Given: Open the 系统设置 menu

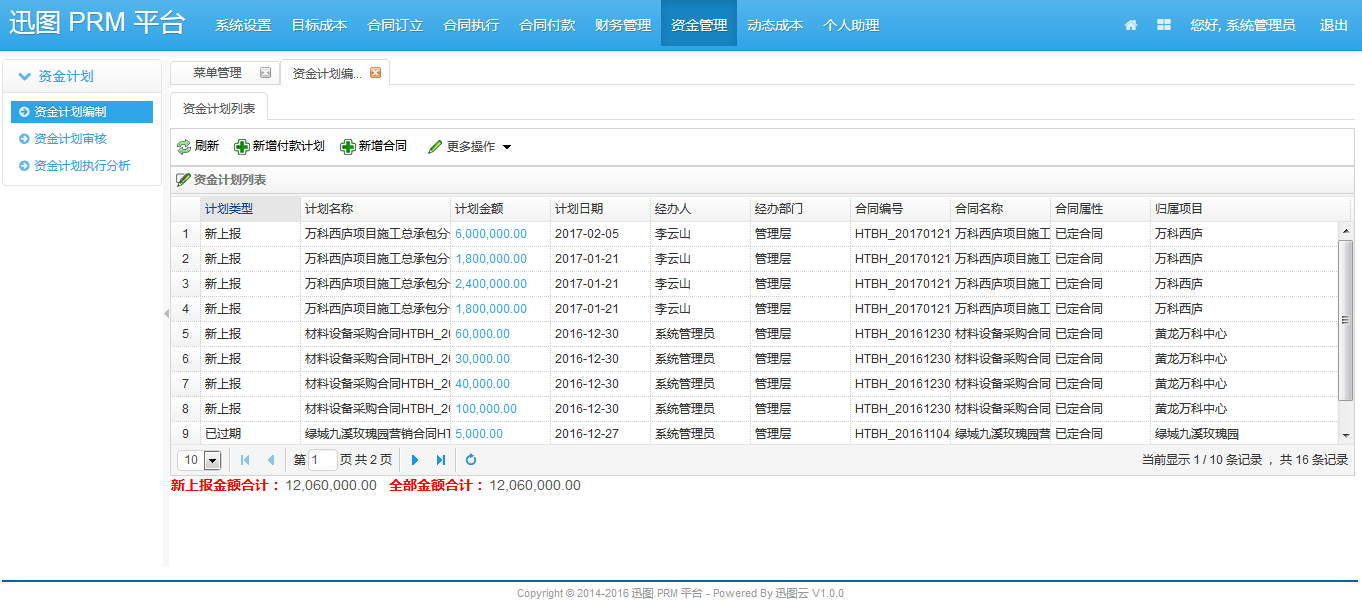Looking at the screenshot, I should (243, 25).
